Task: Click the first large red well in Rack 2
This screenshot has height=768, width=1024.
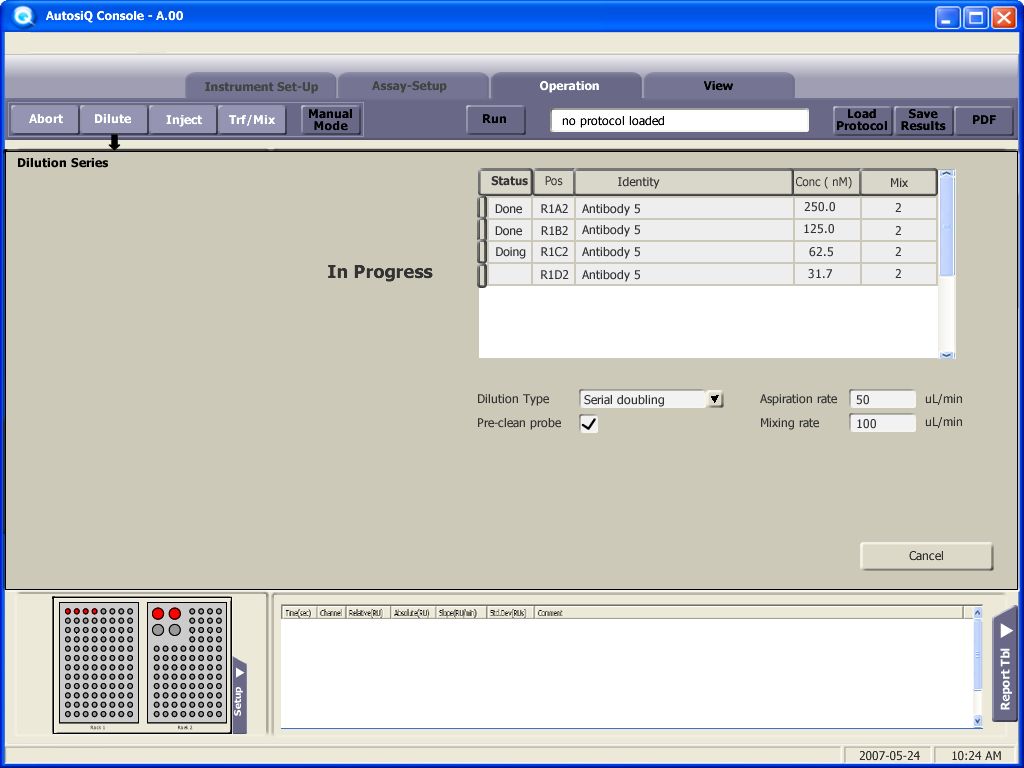Action: pyautogui.click(x=158, y=613)
